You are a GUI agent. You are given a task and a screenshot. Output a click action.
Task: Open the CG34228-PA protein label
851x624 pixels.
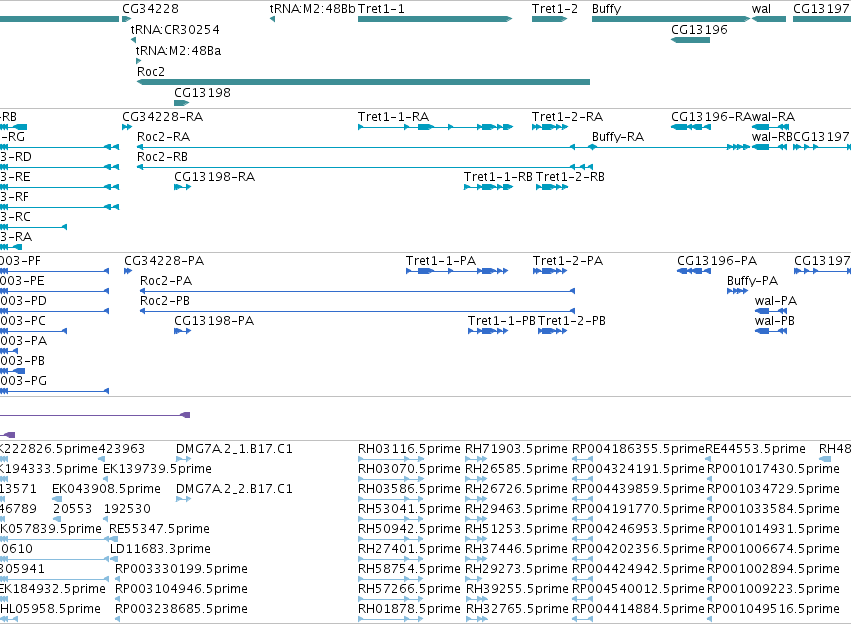164,261
